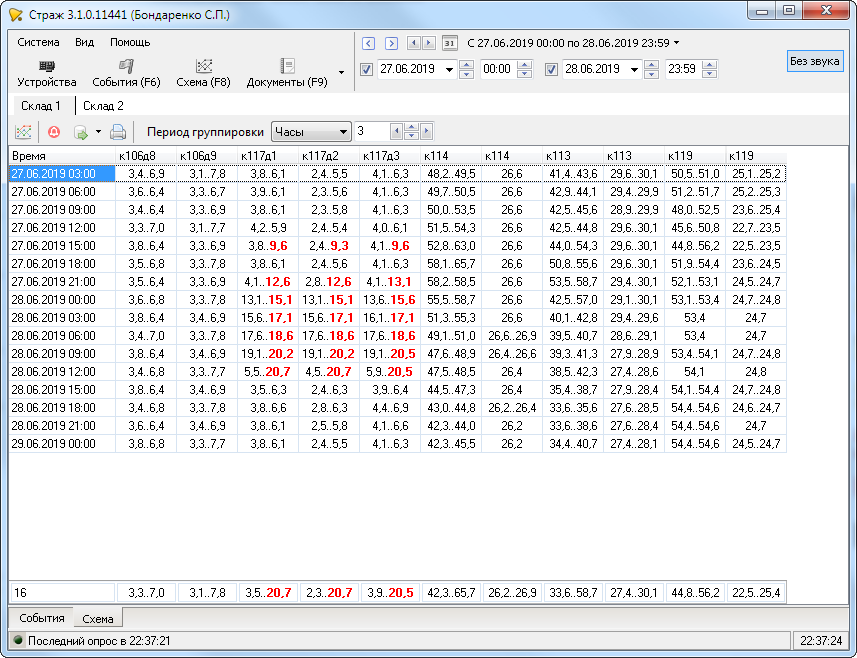Increase start time 00:00 with up spinner

coord(524,65)
